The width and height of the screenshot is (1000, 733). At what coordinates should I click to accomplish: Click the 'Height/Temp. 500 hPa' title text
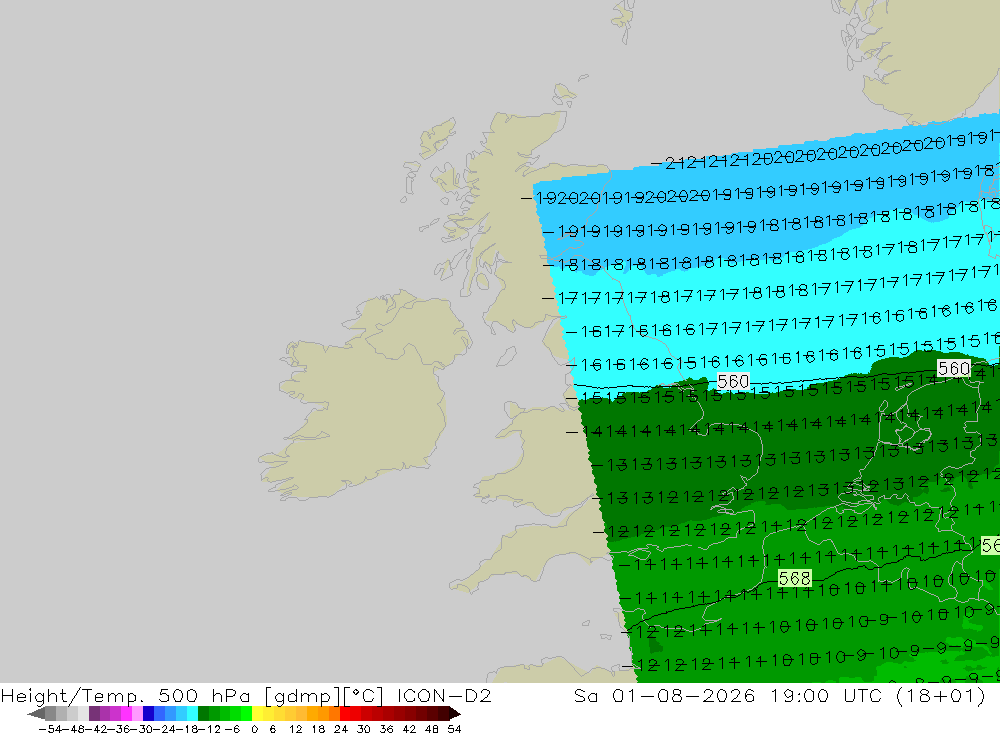click(126, 695)
